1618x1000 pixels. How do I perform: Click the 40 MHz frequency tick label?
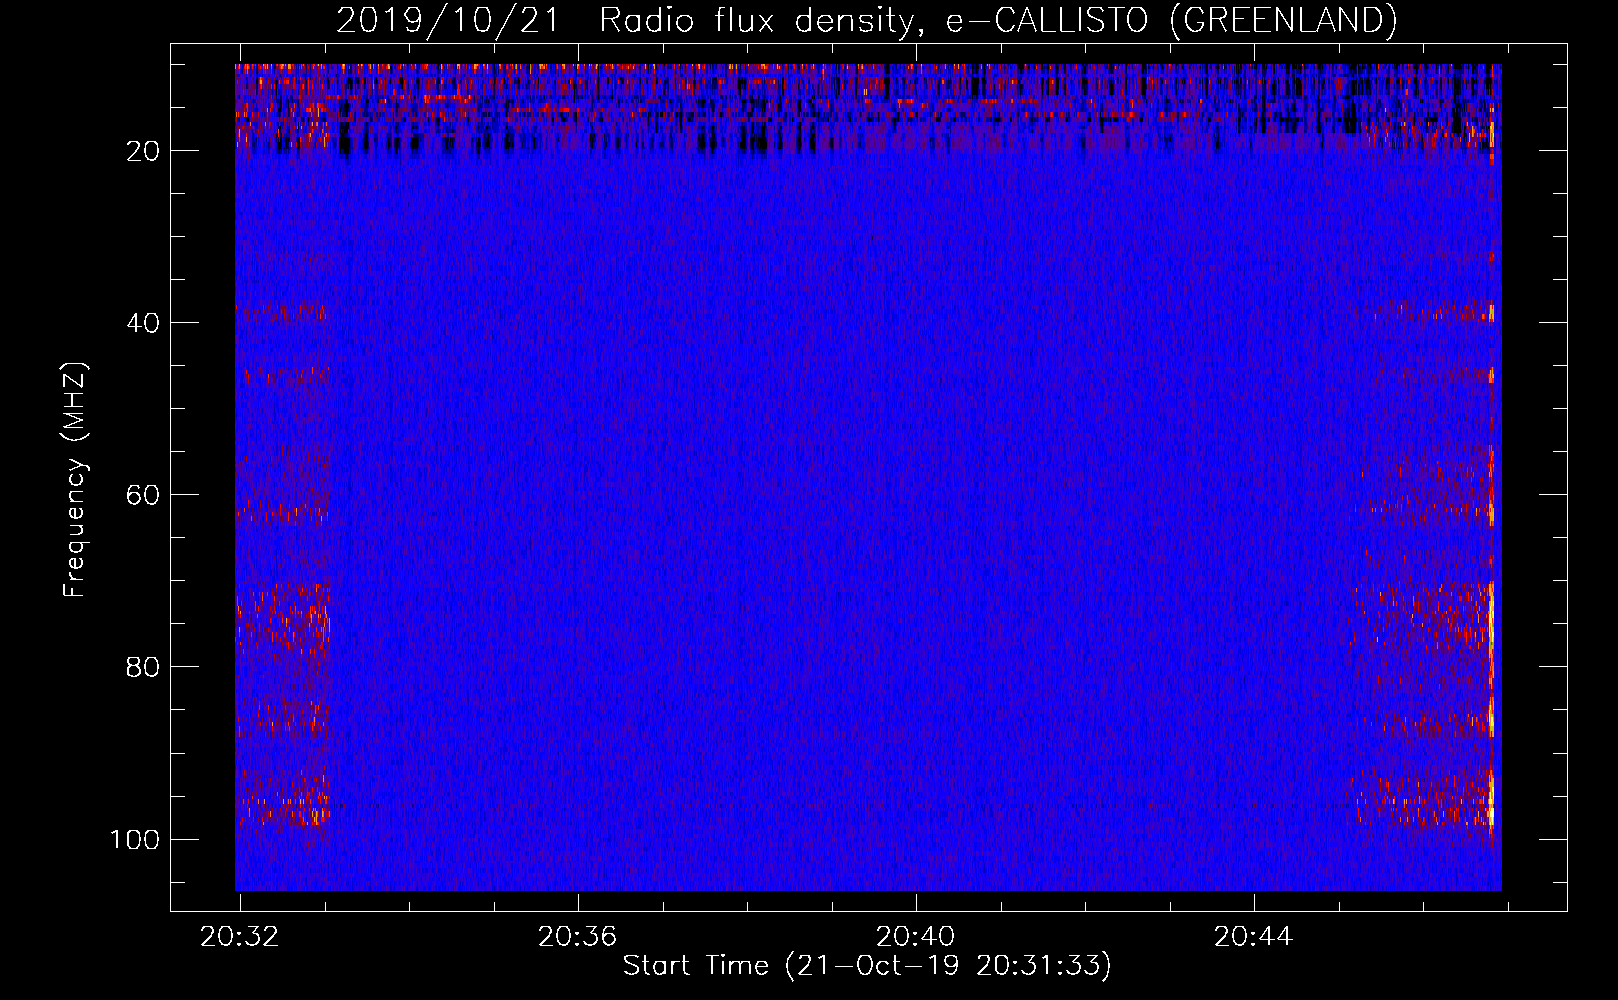click(141, 323)
